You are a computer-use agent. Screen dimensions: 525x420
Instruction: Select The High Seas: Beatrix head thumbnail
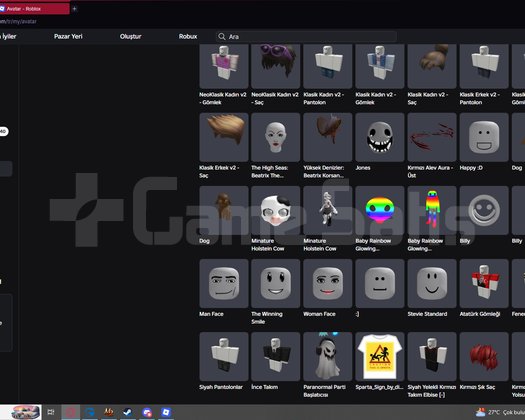[276, 137]
